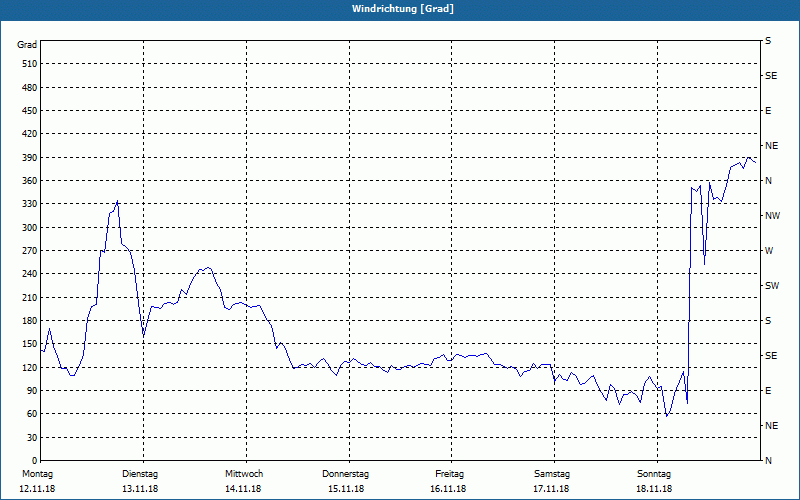Click the Montag day label
The height and width of the screenshot is (500, 800).
tap(37, 474)
